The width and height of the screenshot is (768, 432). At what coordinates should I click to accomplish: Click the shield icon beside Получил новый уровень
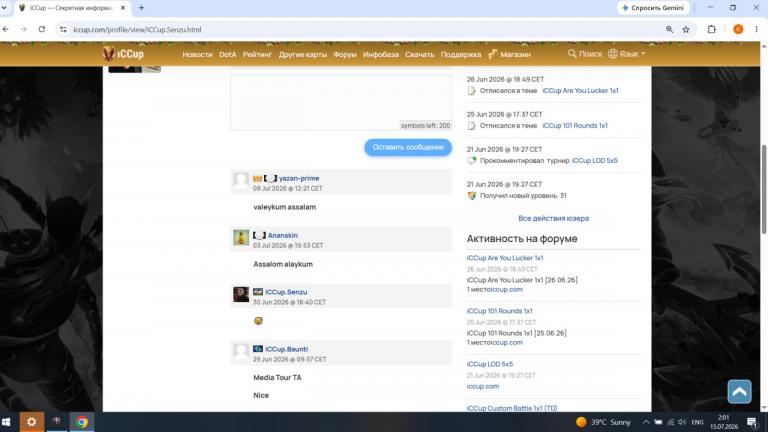[472, 195]
